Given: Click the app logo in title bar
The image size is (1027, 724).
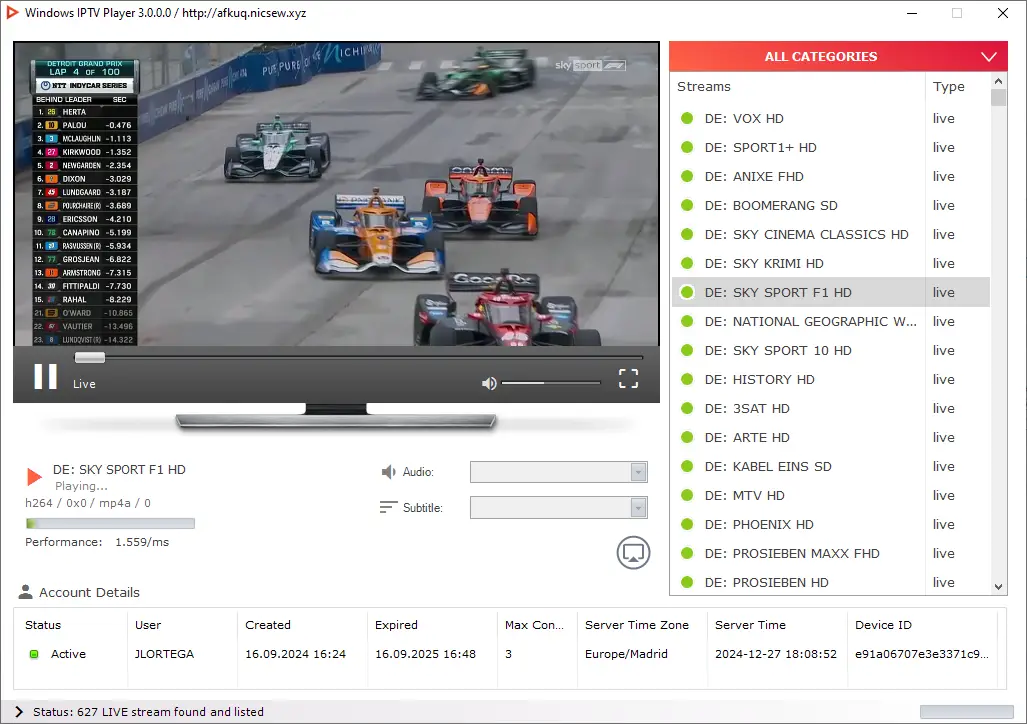Looking at the screenshot, I should click(x=12, y=12).
